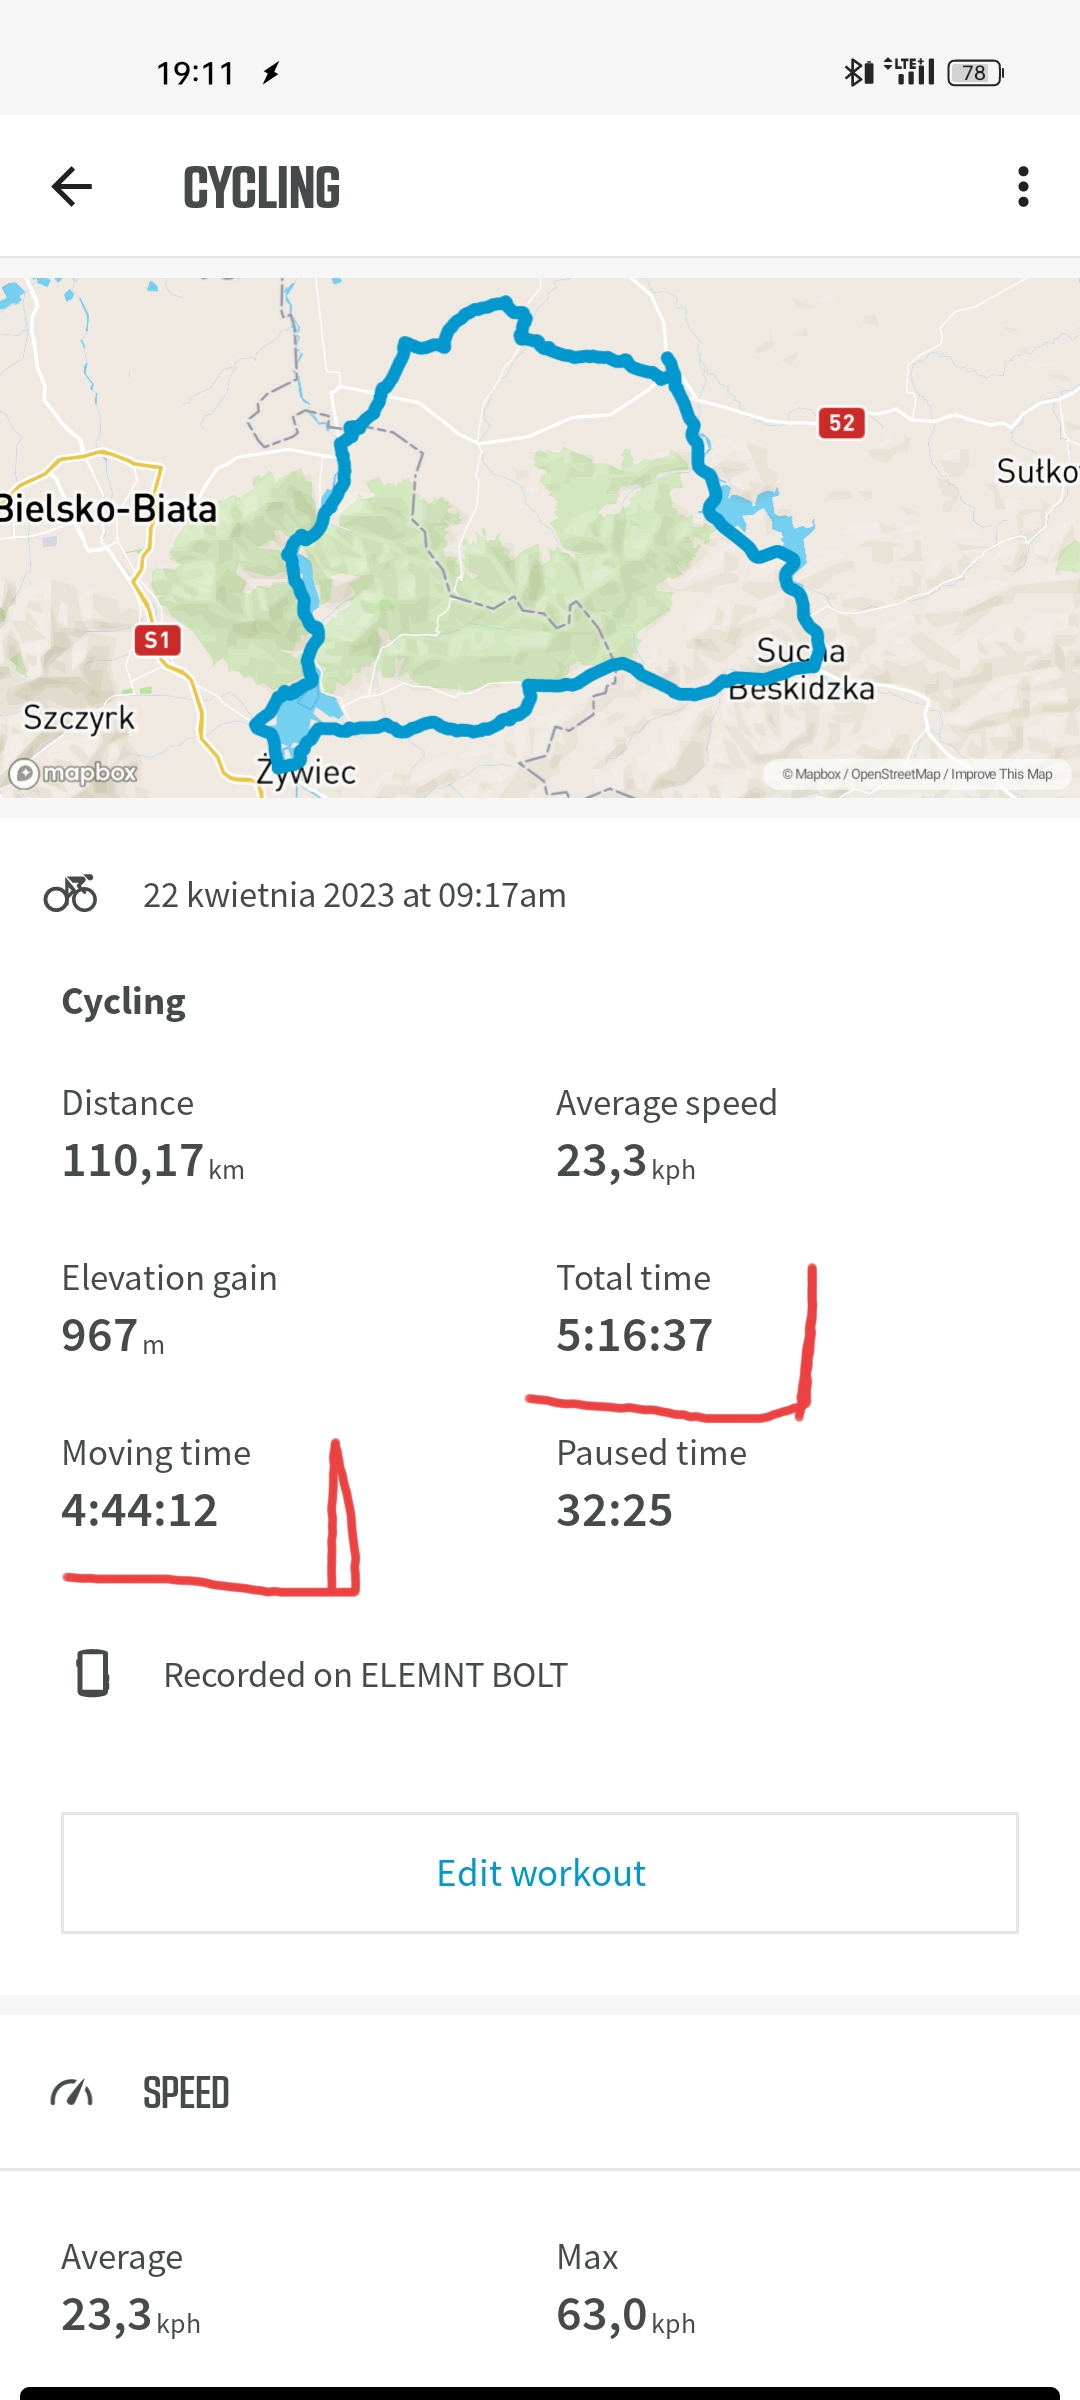This screenshot has height=2400, width=1080.
Task: Tap the S1 road marker on map
Action: (x=157, y=640)
